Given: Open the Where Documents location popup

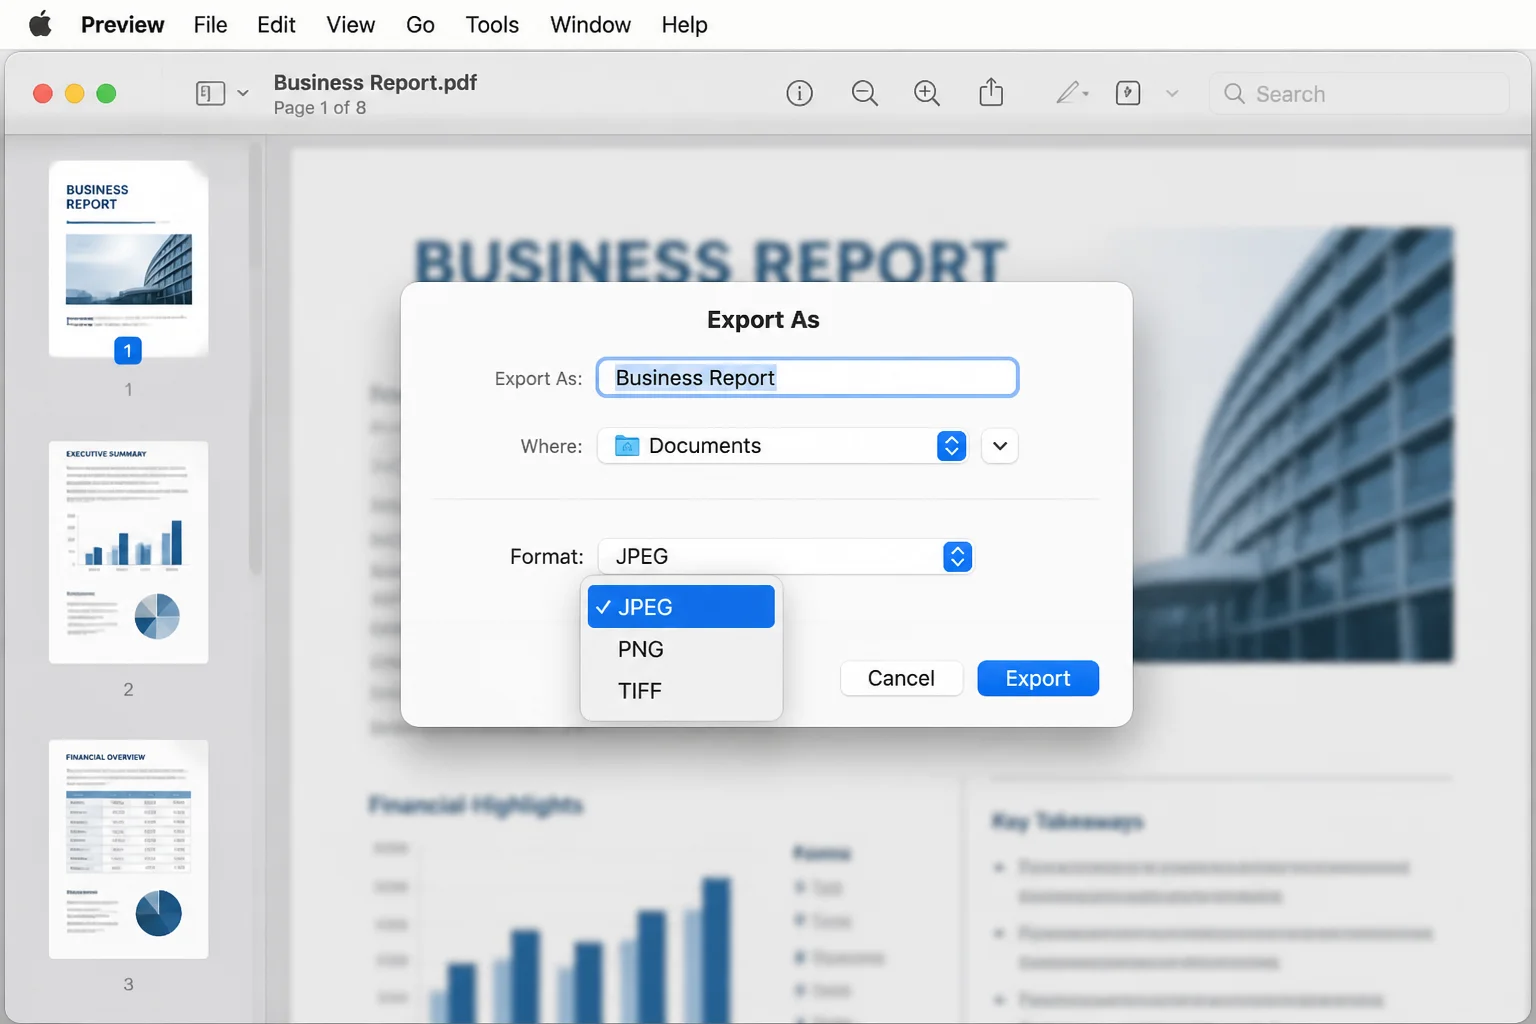Looking at the screenshot, I should point(782,446).
